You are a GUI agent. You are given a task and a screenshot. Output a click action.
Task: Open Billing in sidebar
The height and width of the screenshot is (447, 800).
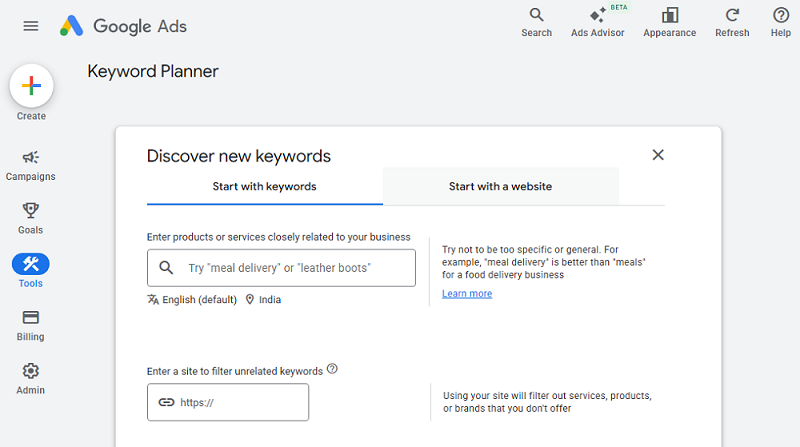[x=31, y=326]
